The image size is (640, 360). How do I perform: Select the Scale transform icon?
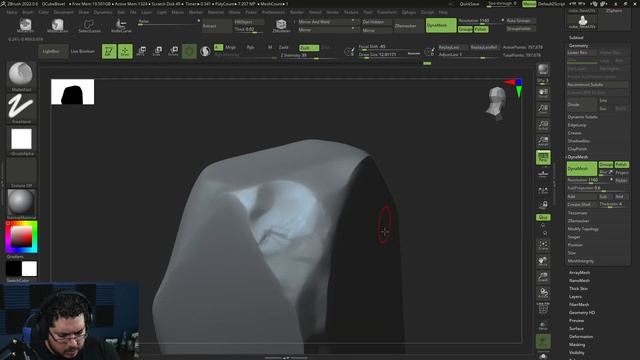(x=158, y=51)
